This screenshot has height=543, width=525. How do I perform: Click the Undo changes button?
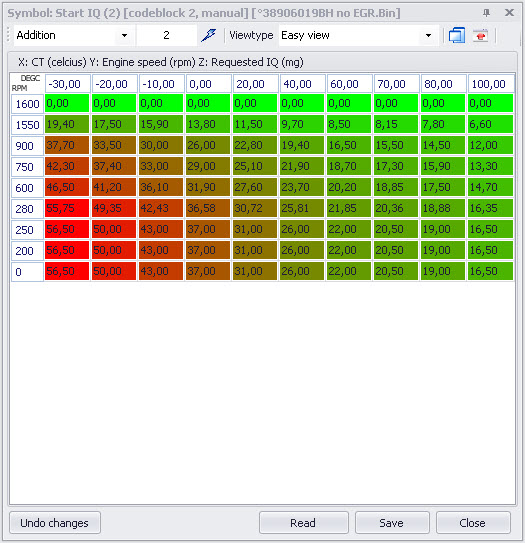coord(55,523)
